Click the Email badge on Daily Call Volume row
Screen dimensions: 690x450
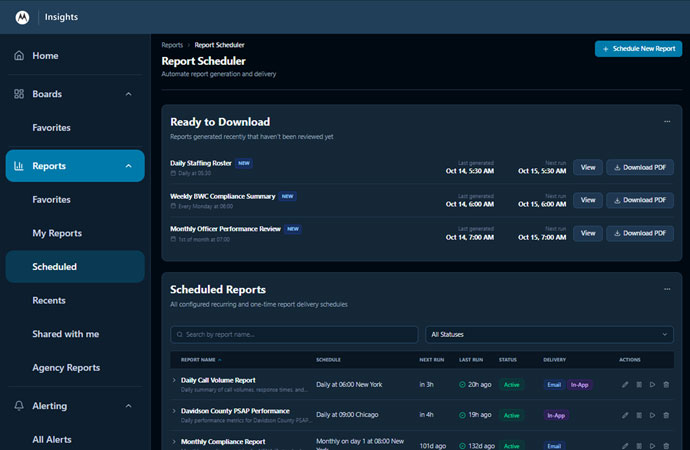[x=554, y=385]
